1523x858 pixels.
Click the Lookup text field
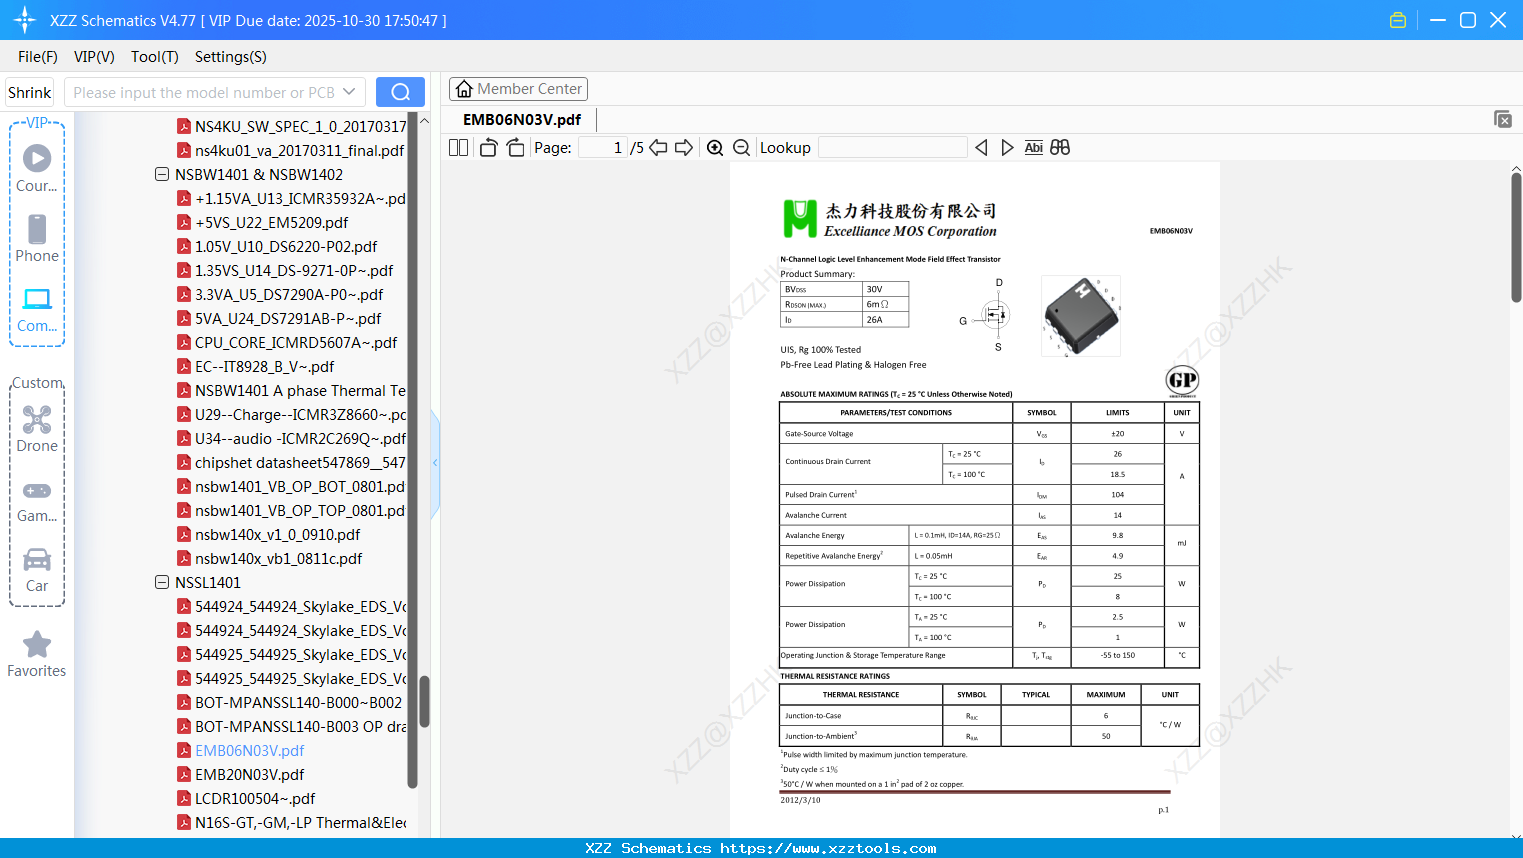pos(893,148)
